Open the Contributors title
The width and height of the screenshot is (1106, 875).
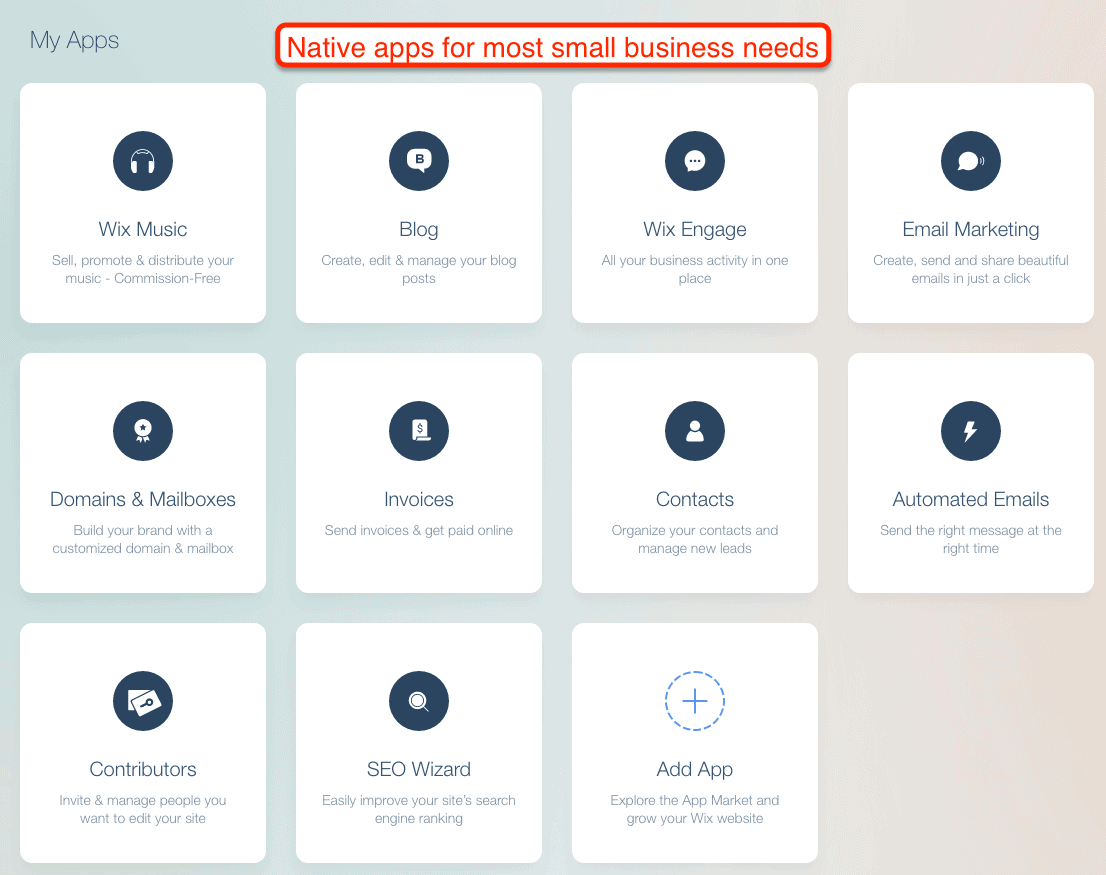[143, 769]
